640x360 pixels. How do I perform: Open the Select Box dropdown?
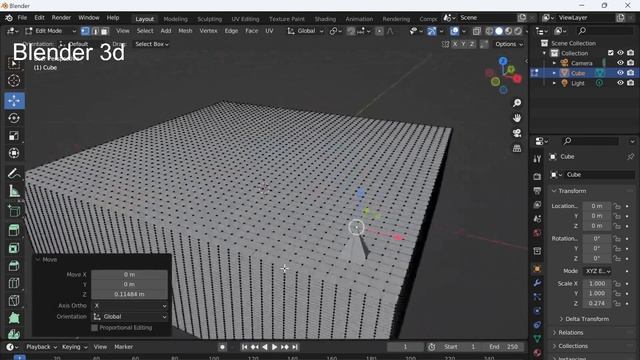coord(152,44)
